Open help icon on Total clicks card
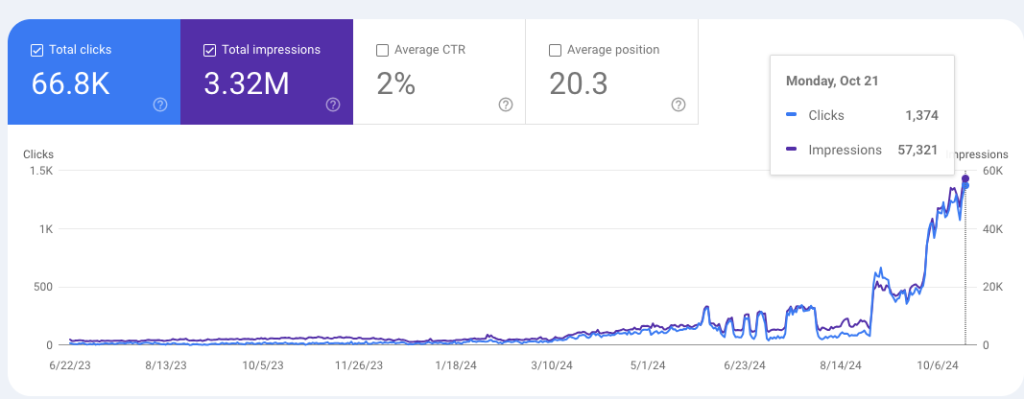Screen dimensions: 1024x399 click(160, 104)
